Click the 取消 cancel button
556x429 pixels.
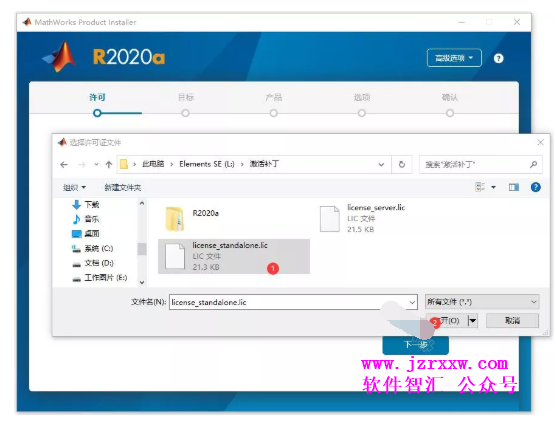pos(512,321)
